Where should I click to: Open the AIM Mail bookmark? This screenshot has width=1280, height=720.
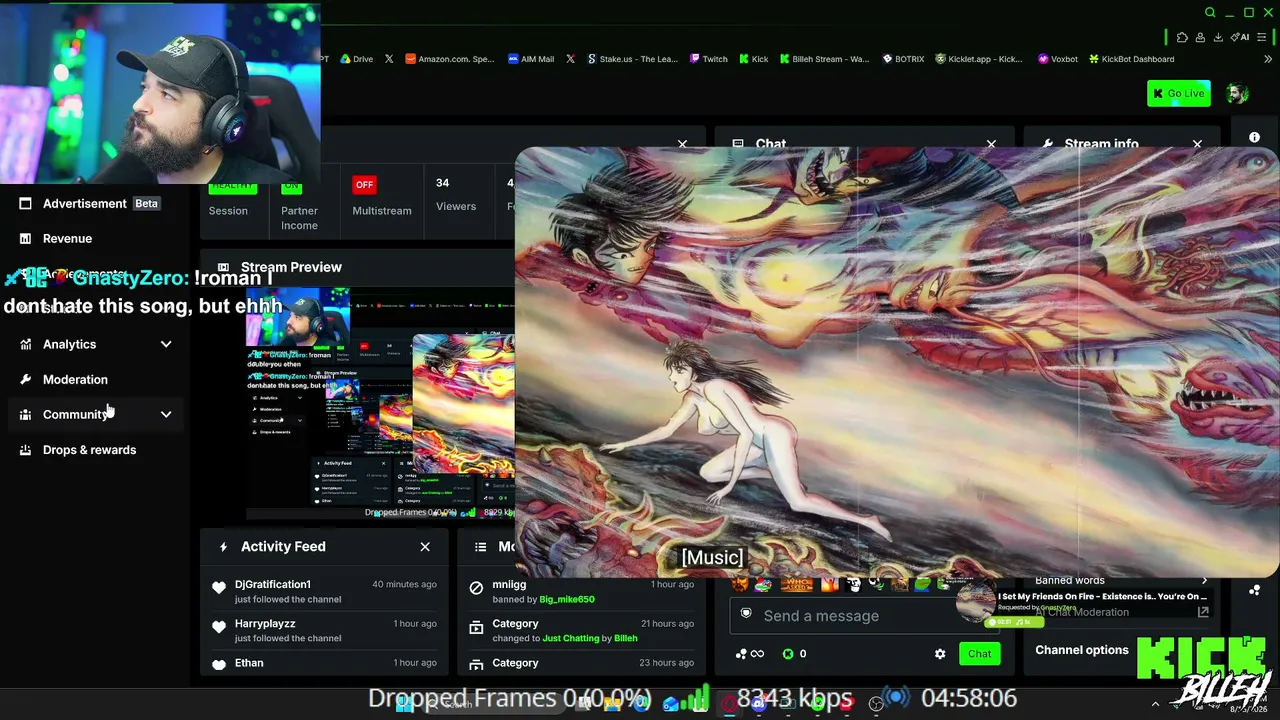(531, 59)
